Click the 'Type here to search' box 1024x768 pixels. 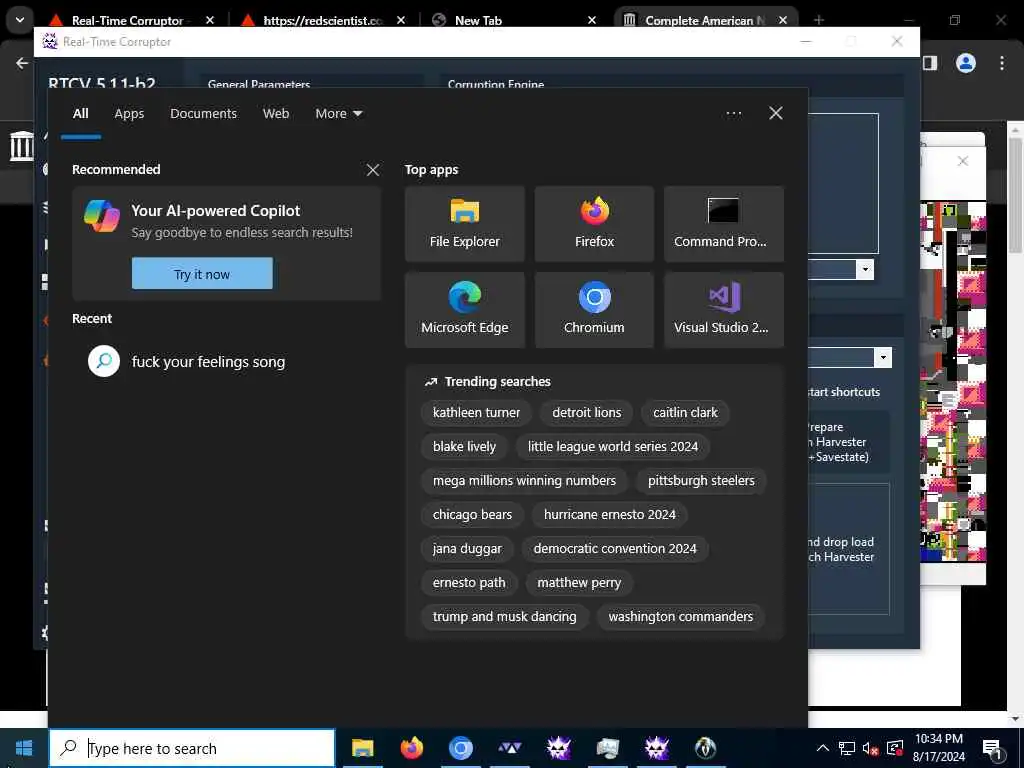(193, 748)
